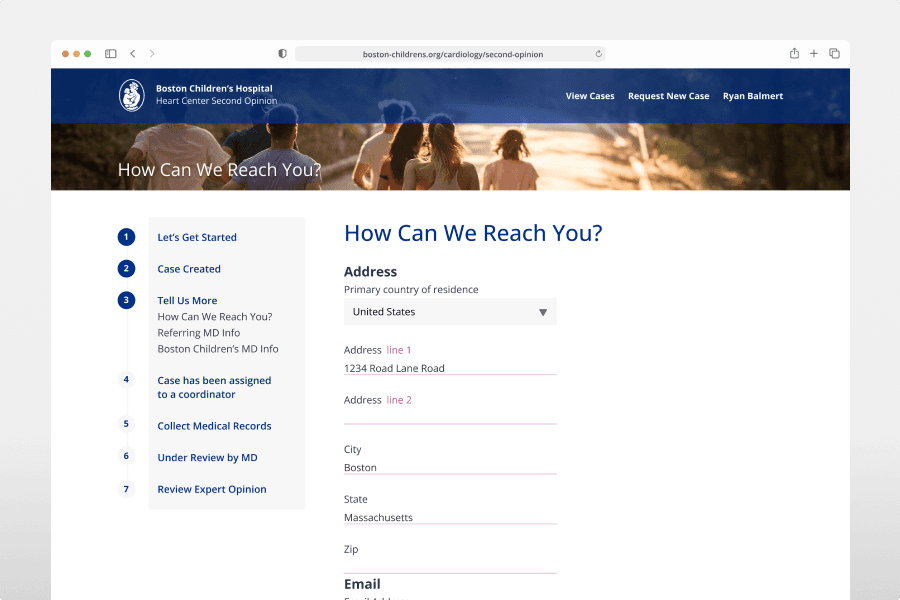900x600 pixels.
Task: Add a new tab with plus icon
Action: [814, 53]
